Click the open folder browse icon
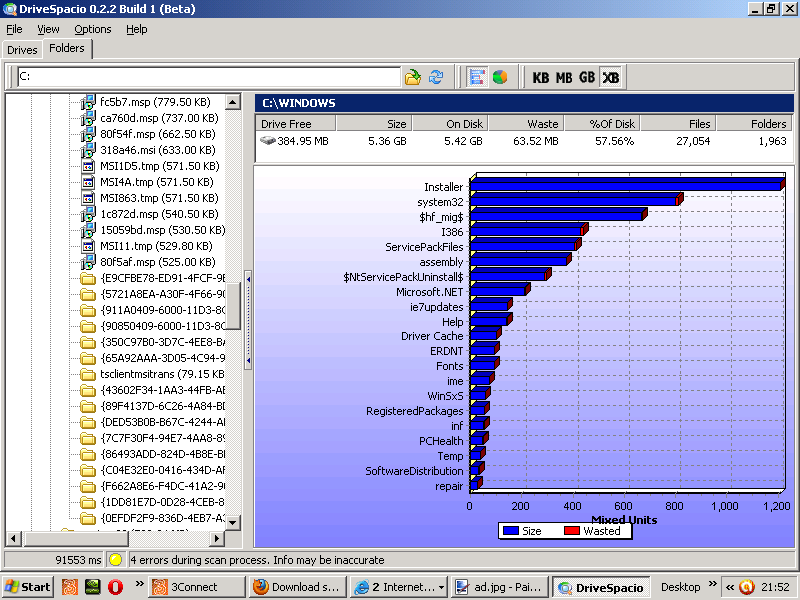This screenshot has width=800, height=600. point(412,77)
